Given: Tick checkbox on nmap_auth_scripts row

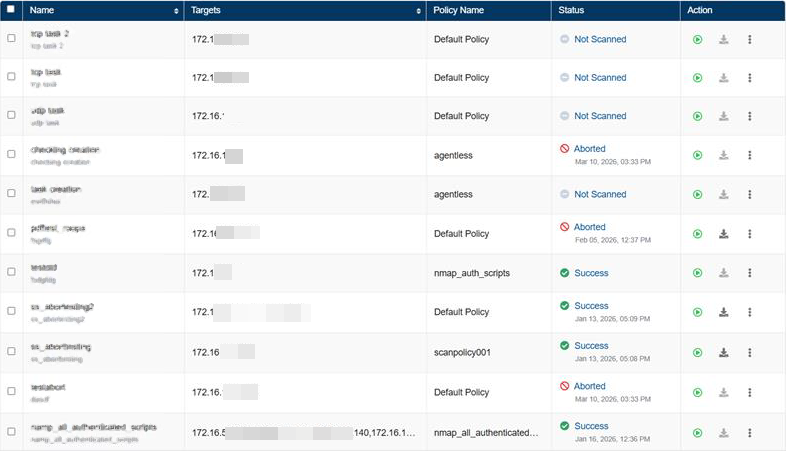Looking at the screenshot, I should (11, 272).
